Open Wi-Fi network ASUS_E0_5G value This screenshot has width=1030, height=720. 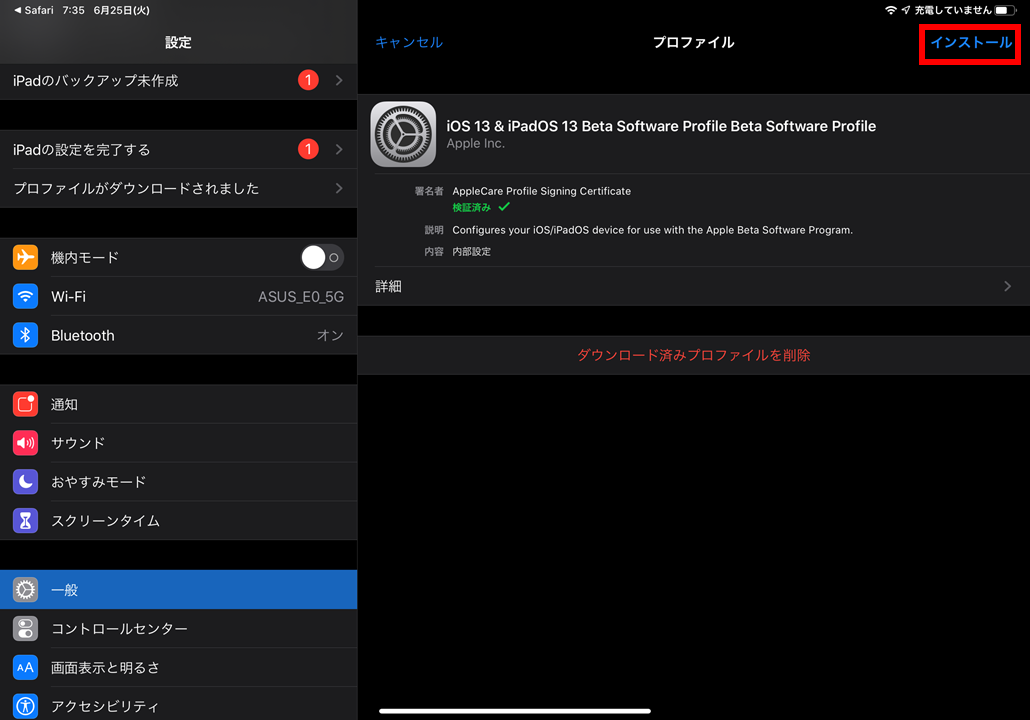[301, 297]
